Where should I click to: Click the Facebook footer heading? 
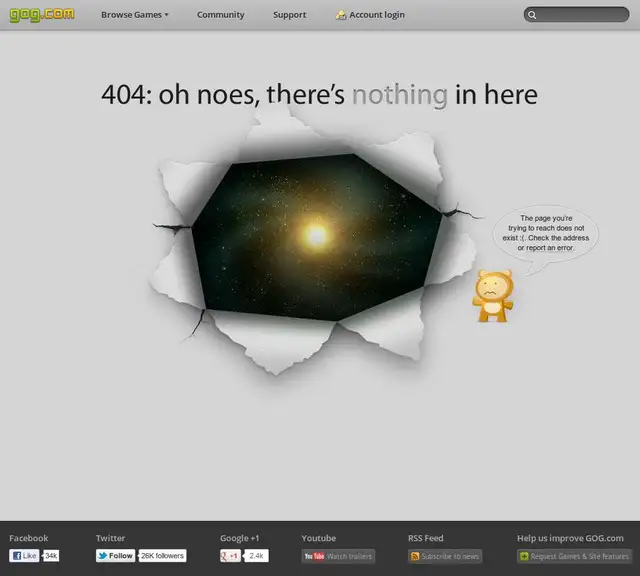[x=29, y=538]
